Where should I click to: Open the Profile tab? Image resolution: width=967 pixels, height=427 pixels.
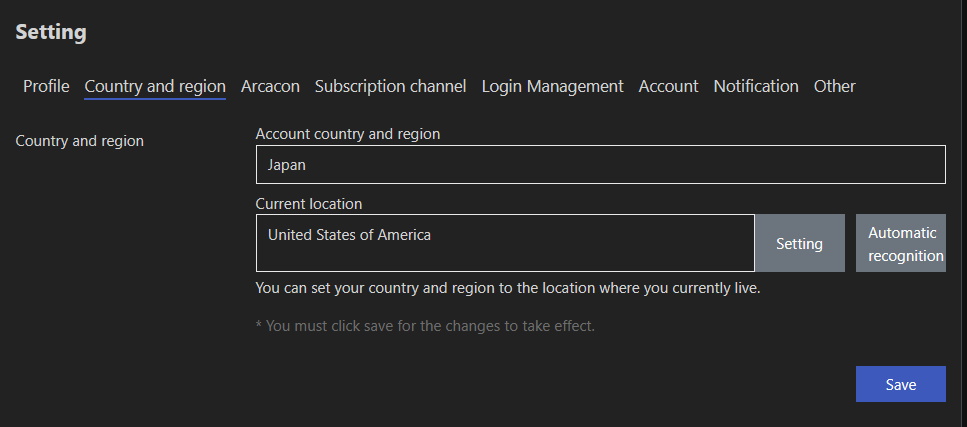46,86
